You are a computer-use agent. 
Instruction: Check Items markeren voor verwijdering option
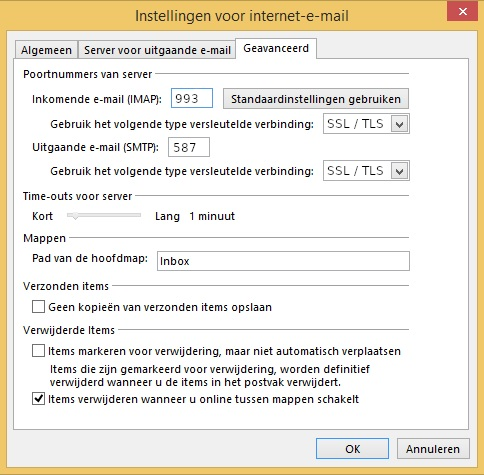38,351
